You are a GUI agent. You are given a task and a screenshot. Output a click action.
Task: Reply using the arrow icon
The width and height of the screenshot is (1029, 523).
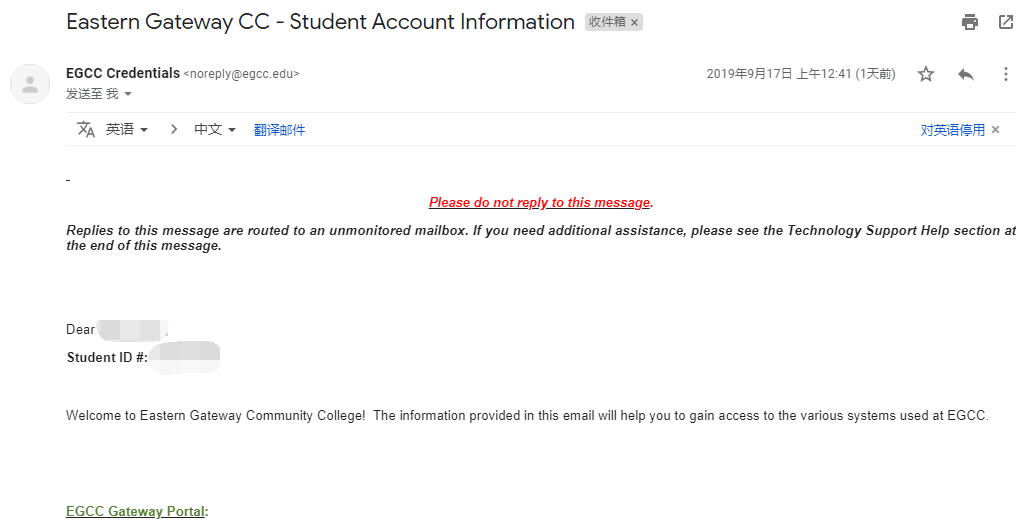(965, 74)
